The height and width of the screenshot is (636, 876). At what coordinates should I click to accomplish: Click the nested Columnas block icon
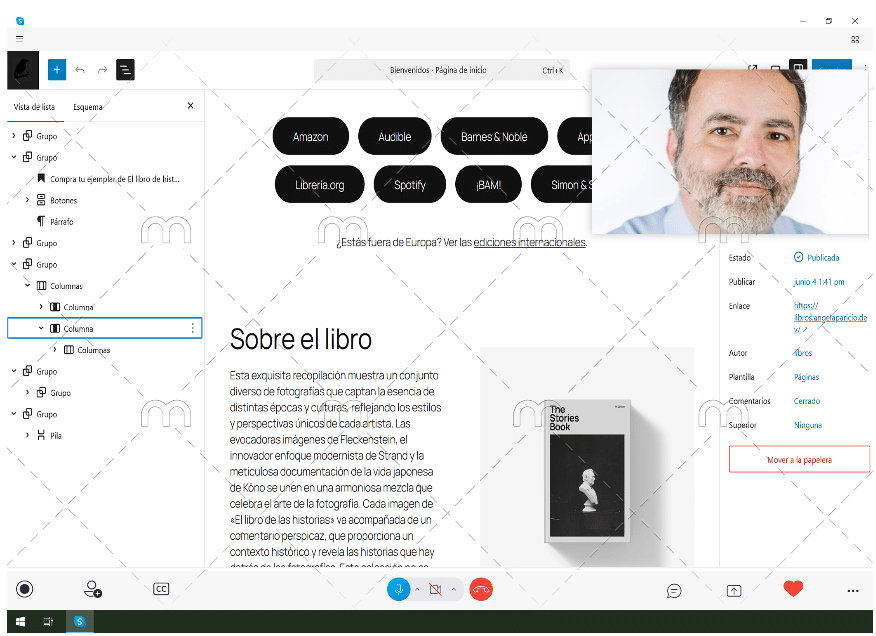pos(69,350)
